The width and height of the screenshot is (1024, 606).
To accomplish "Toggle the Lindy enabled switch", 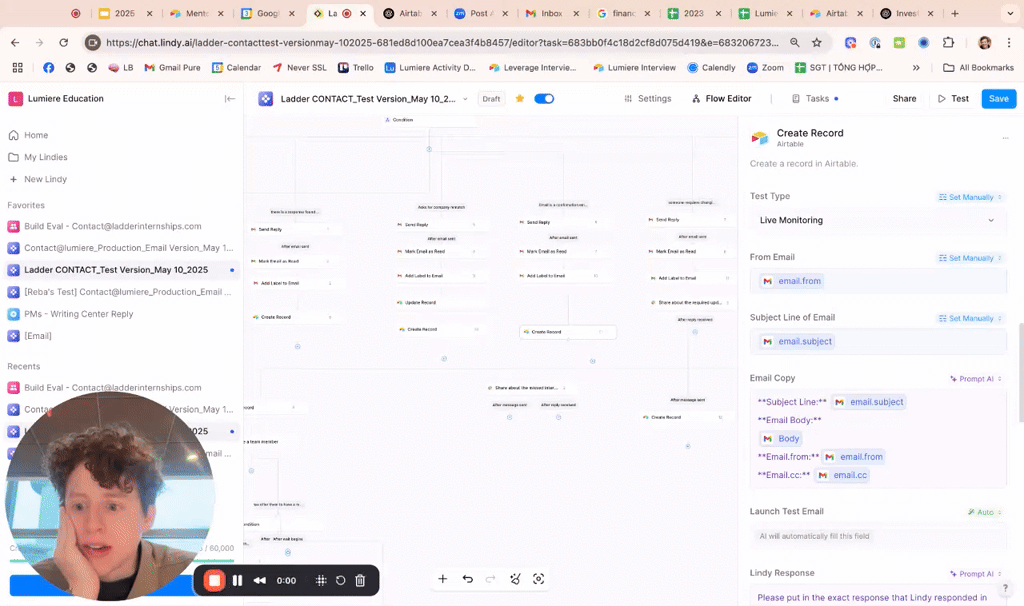I will (x=544, y=99).
